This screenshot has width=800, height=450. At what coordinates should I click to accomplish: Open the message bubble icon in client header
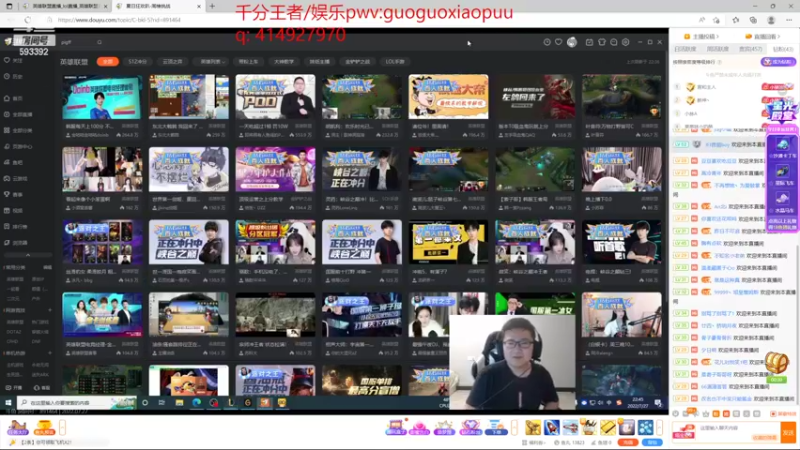(x=614, y=42)
